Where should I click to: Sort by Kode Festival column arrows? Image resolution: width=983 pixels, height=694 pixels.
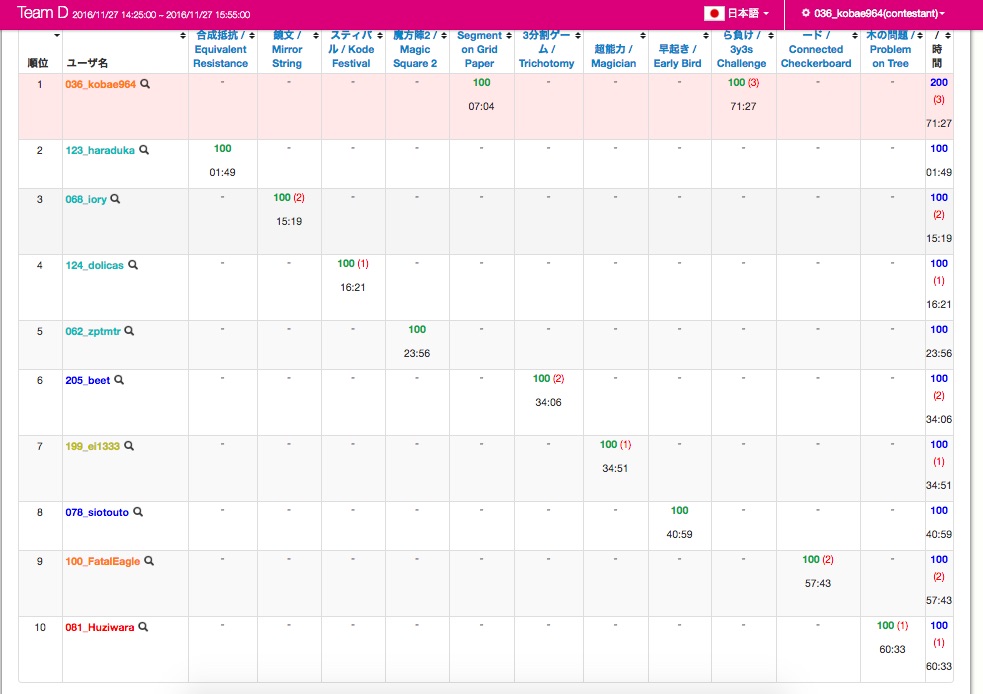(380, 36)
